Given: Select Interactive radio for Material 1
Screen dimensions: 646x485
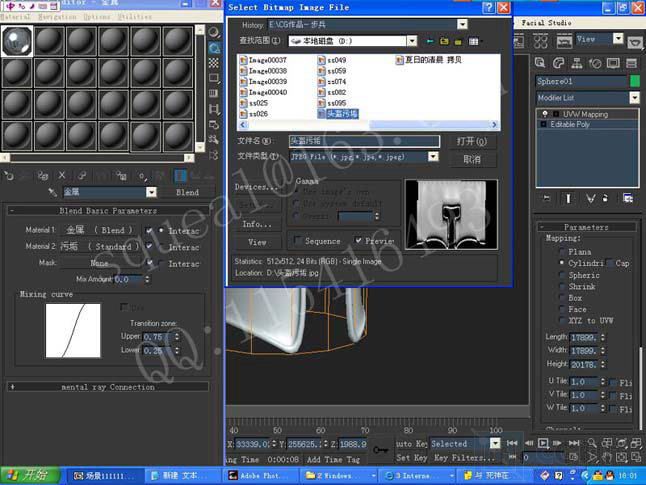Looking at the screenshot, I should (x=162, y=230).
